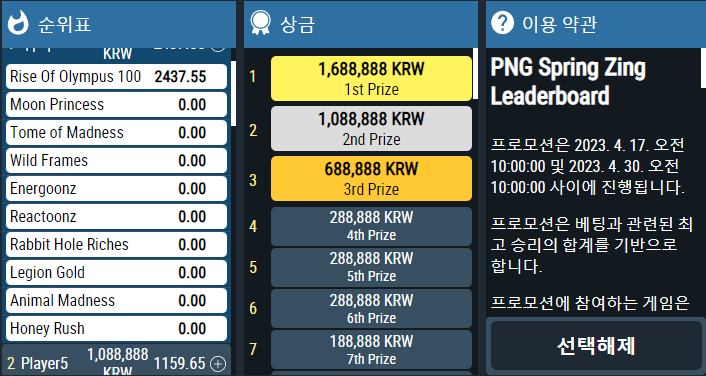Click the orange 3rd Prize 688,888 KRW card

(371, 178)
